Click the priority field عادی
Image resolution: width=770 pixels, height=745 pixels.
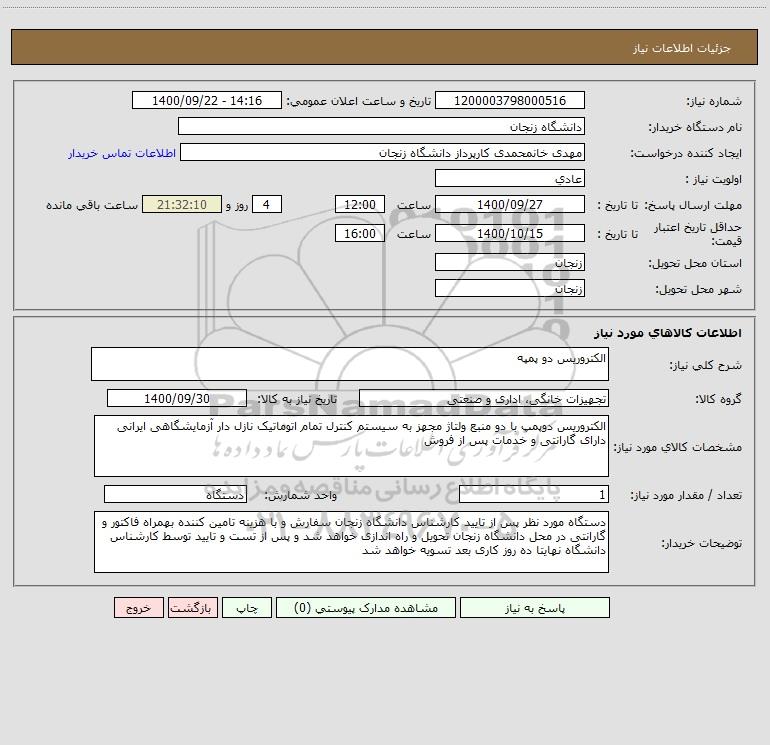click(510, 178)
